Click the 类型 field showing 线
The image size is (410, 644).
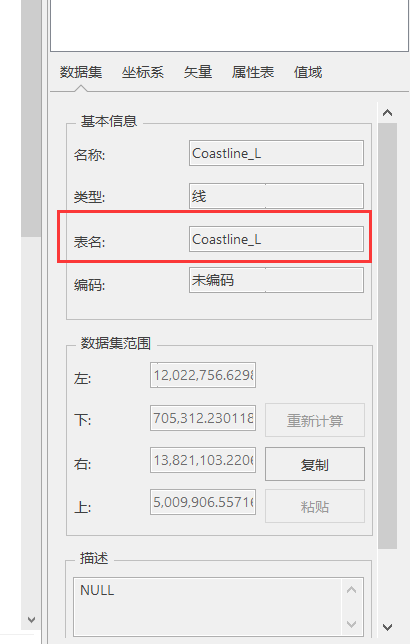[x=276, y=196]
